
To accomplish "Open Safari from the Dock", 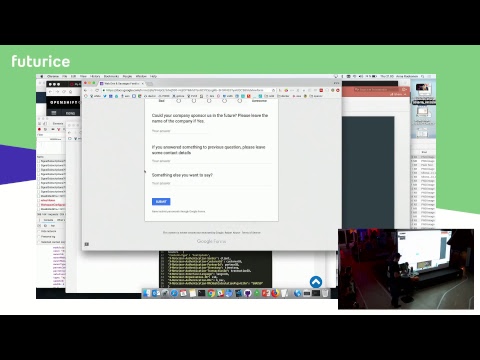I will tap(174, 293).
